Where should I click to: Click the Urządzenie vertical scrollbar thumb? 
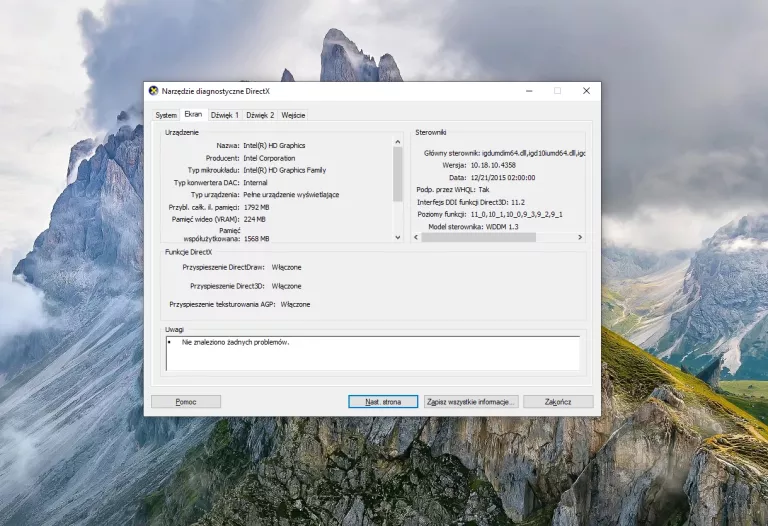point(398,174)
